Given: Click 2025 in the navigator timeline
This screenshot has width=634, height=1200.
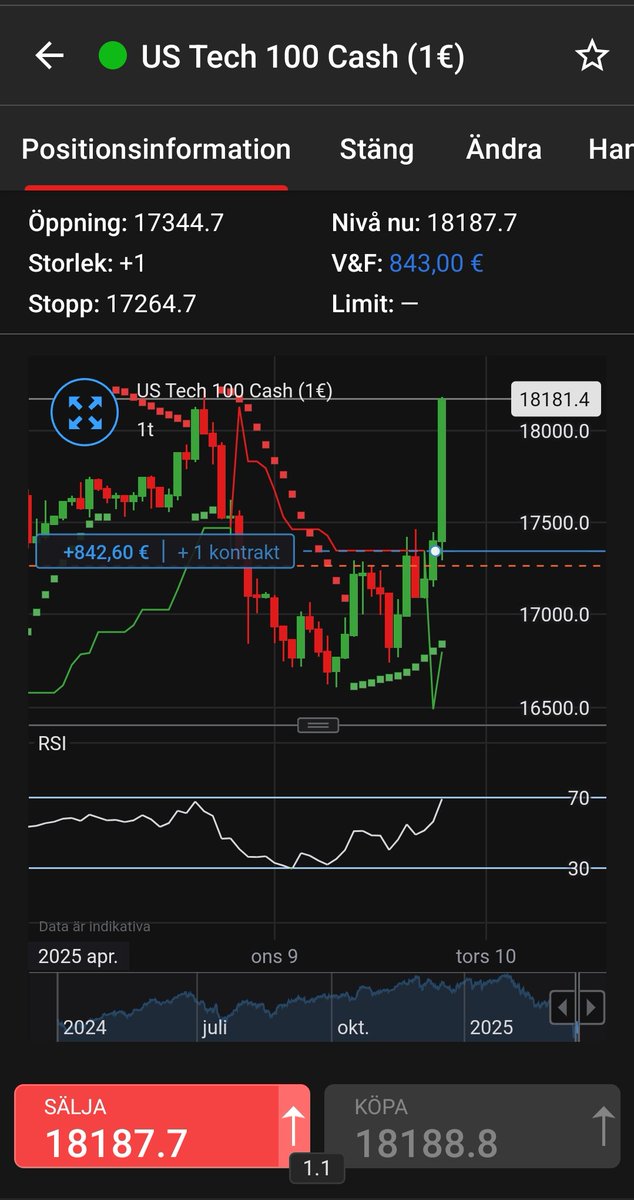Looking at the screenshot, I should click(492, 1027).
